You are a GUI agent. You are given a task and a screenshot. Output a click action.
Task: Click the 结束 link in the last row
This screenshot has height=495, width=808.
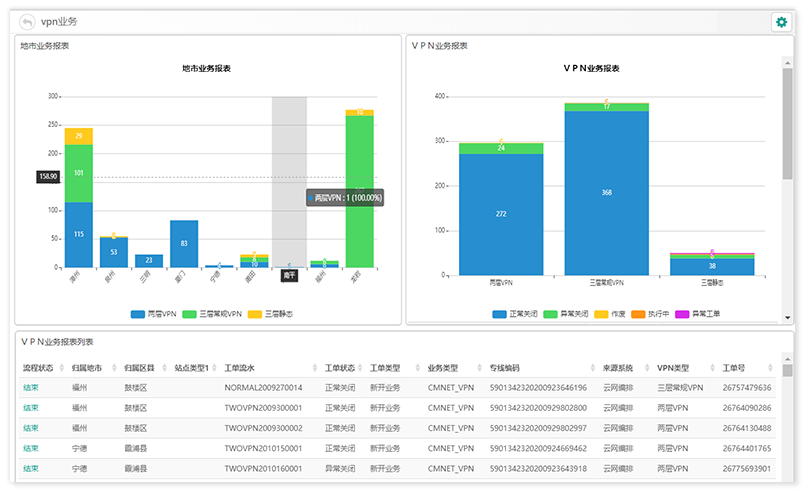click(31, 468)
